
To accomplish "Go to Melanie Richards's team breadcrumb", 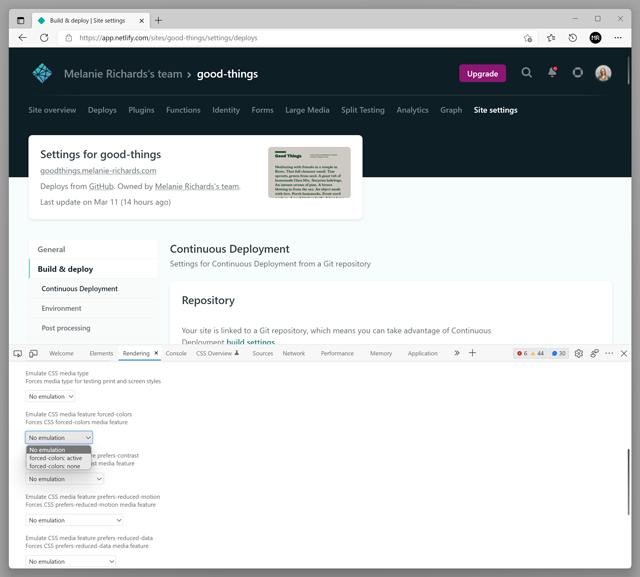I will [x=123, y=74].
